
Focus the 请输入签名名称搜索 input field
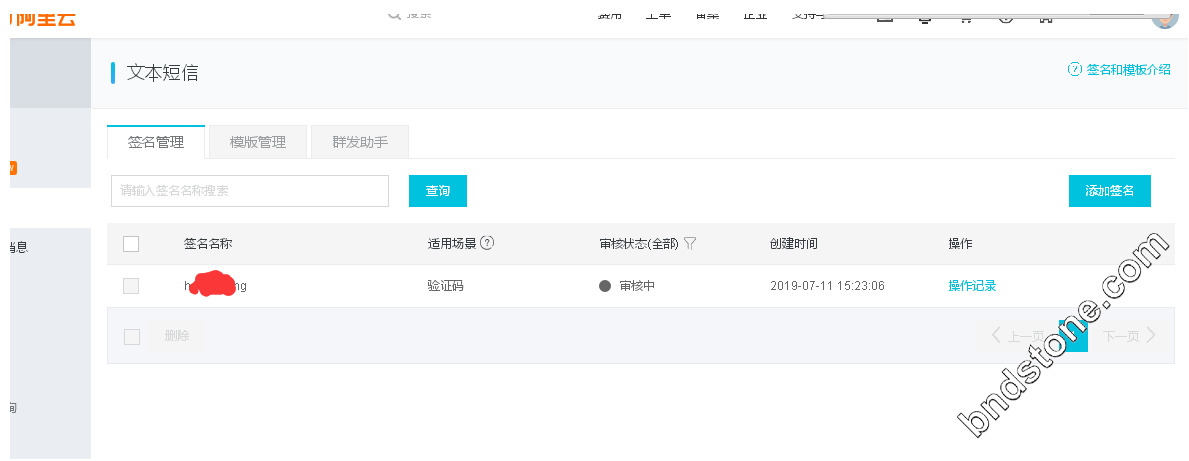pos(250,191)
